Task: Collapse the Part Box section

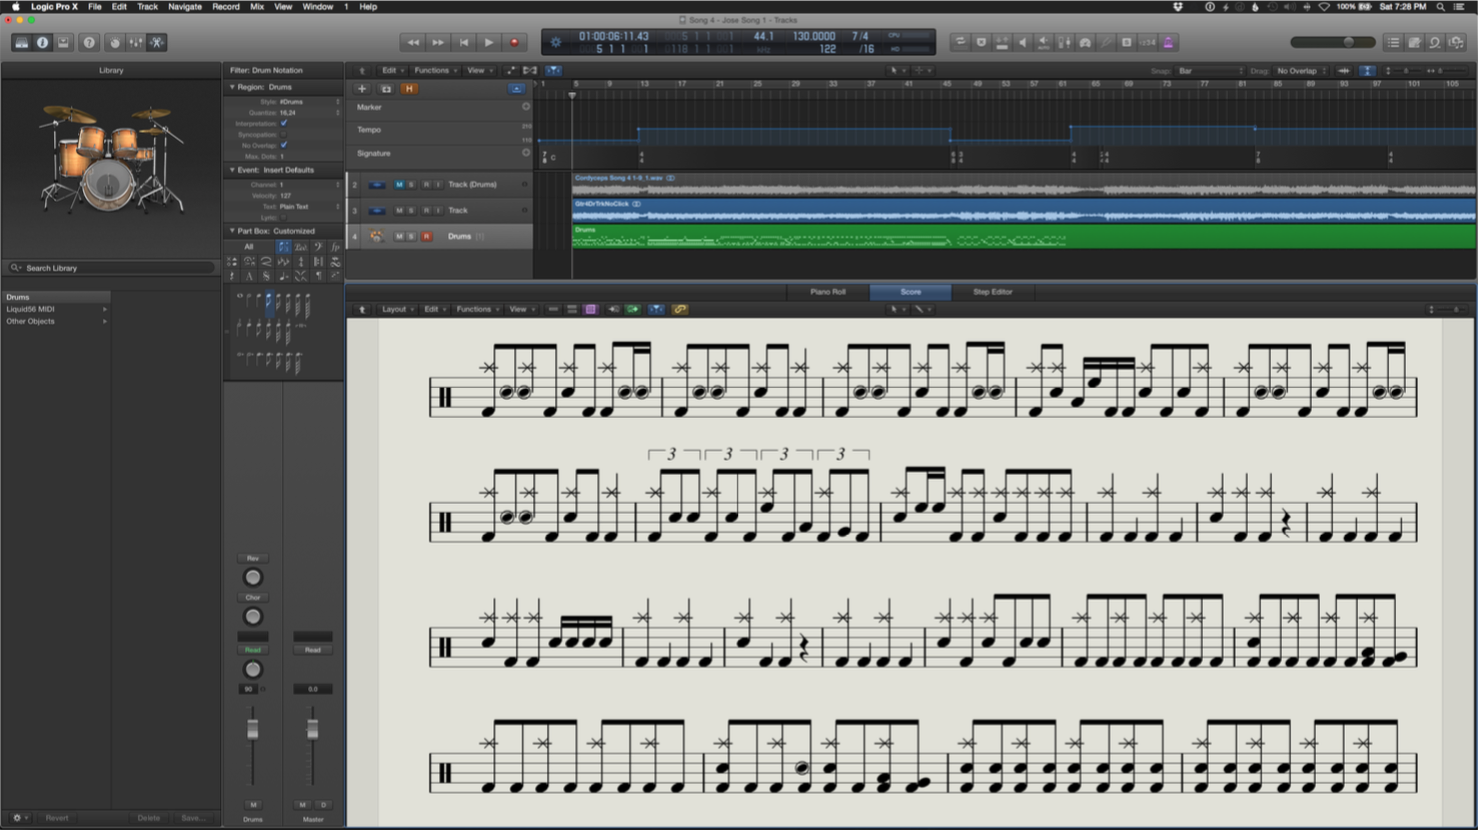Action: click(232, 231)
